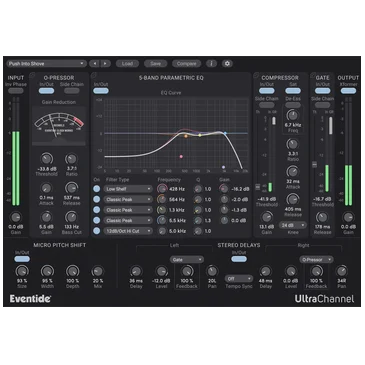
Task: Click the pink EQ curve node
Action: [x=181, y=156]
